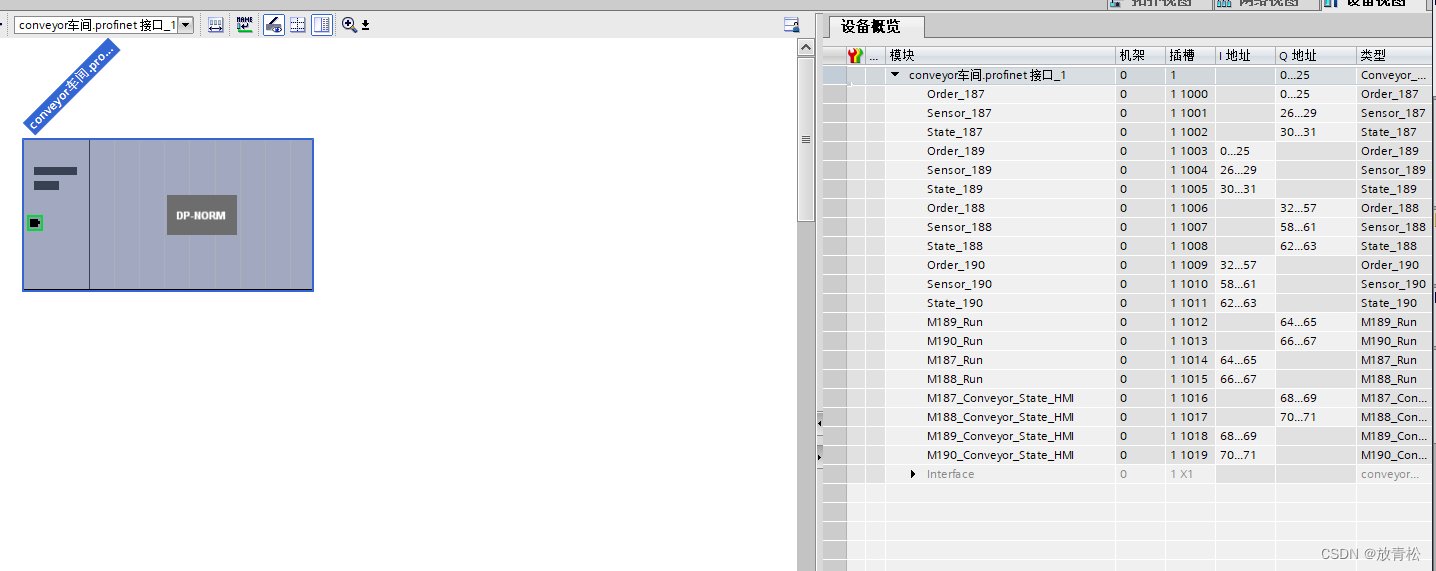Select the M187_Conveyor_State_HMI module row
Viewport: 1436px width, 571px height.
(1129, 398)
